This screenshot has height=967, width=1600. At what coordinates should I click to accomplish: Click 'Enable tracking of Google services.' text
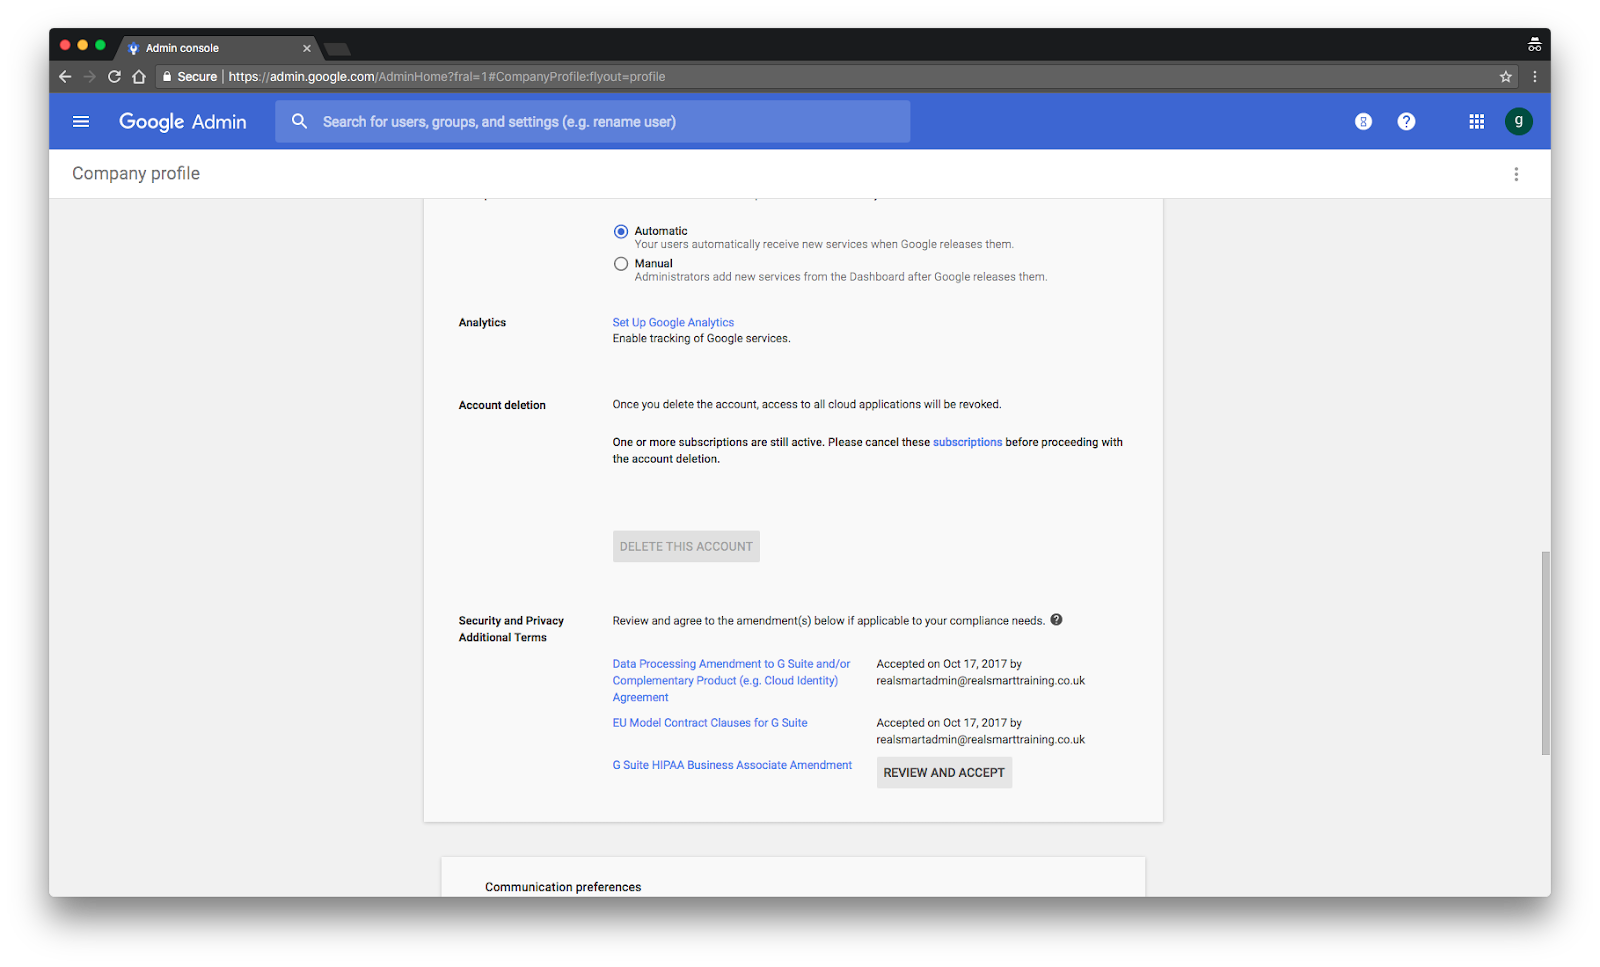(x=701, y=339)
